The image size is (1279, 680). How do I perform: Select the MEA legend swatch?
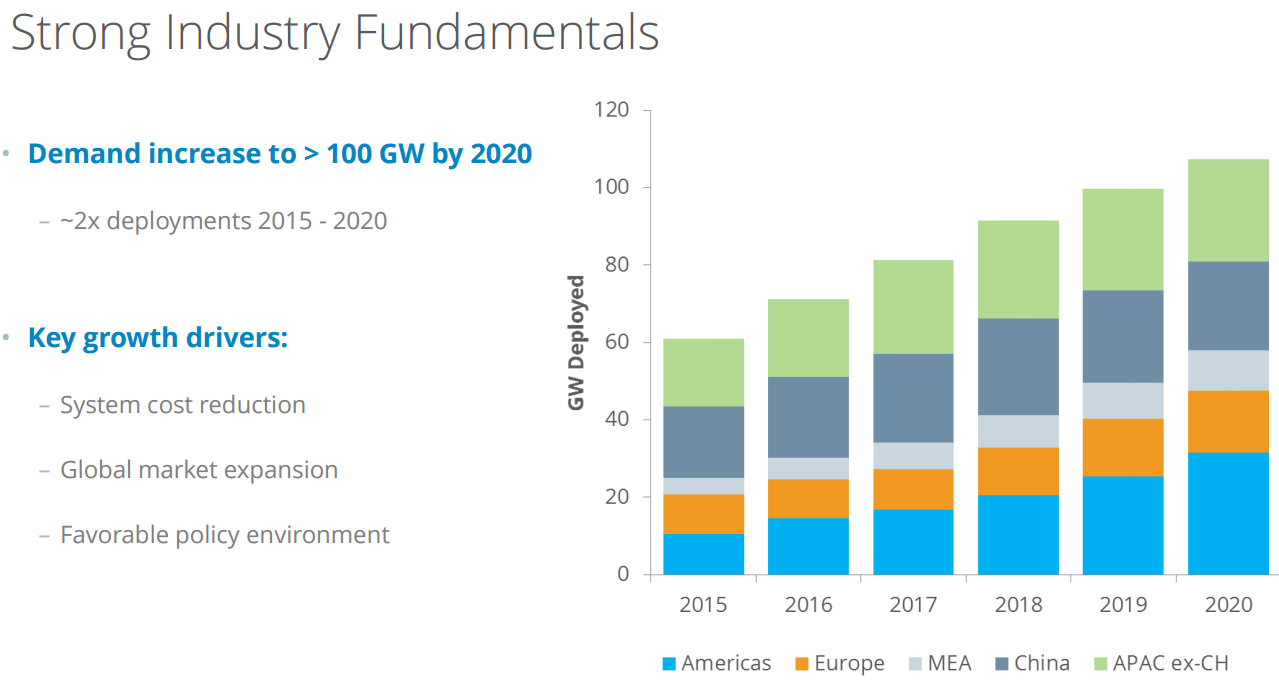[916, 664]
